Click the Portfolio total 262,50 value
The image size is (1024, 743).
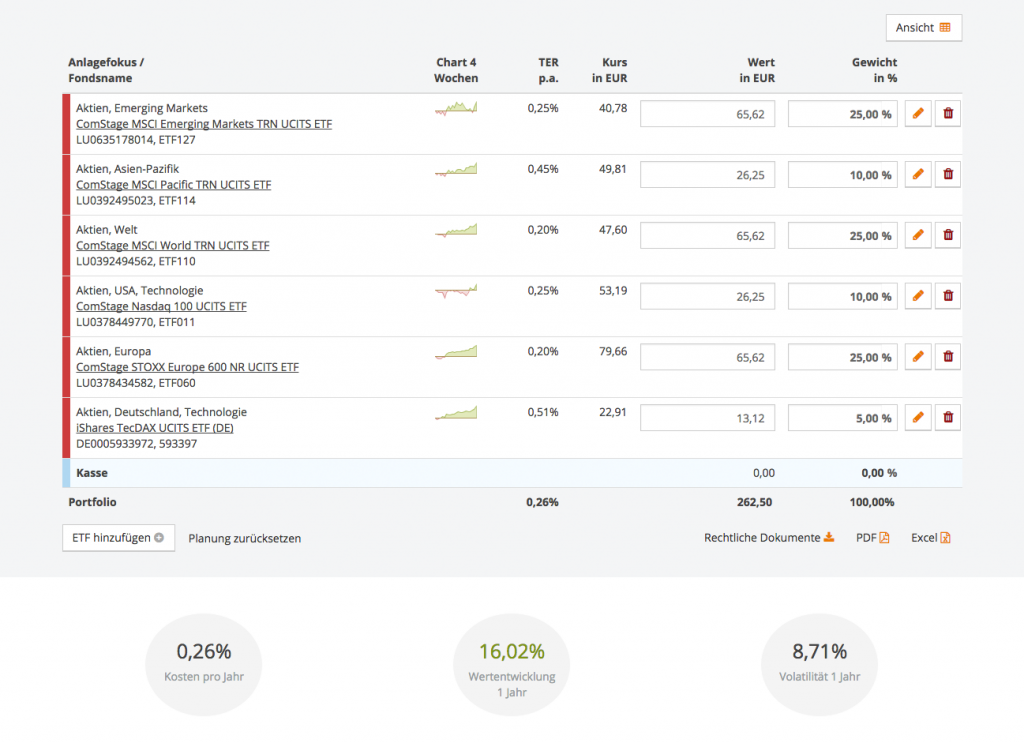(x=754, y=502)
